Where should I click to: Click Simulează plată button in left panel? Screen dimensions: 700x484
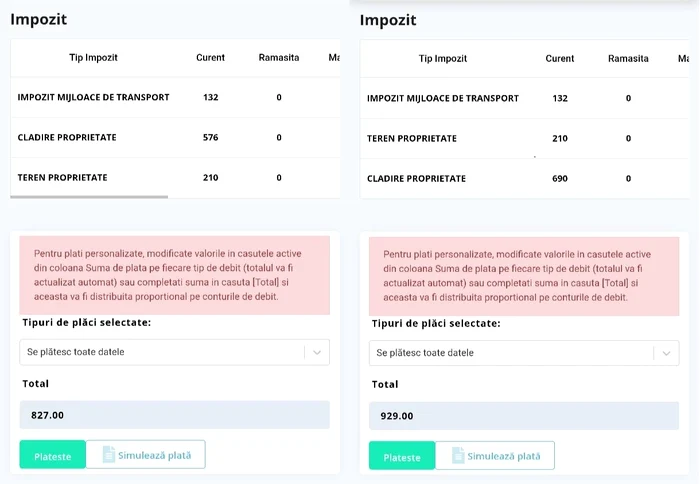click(145, 455)
